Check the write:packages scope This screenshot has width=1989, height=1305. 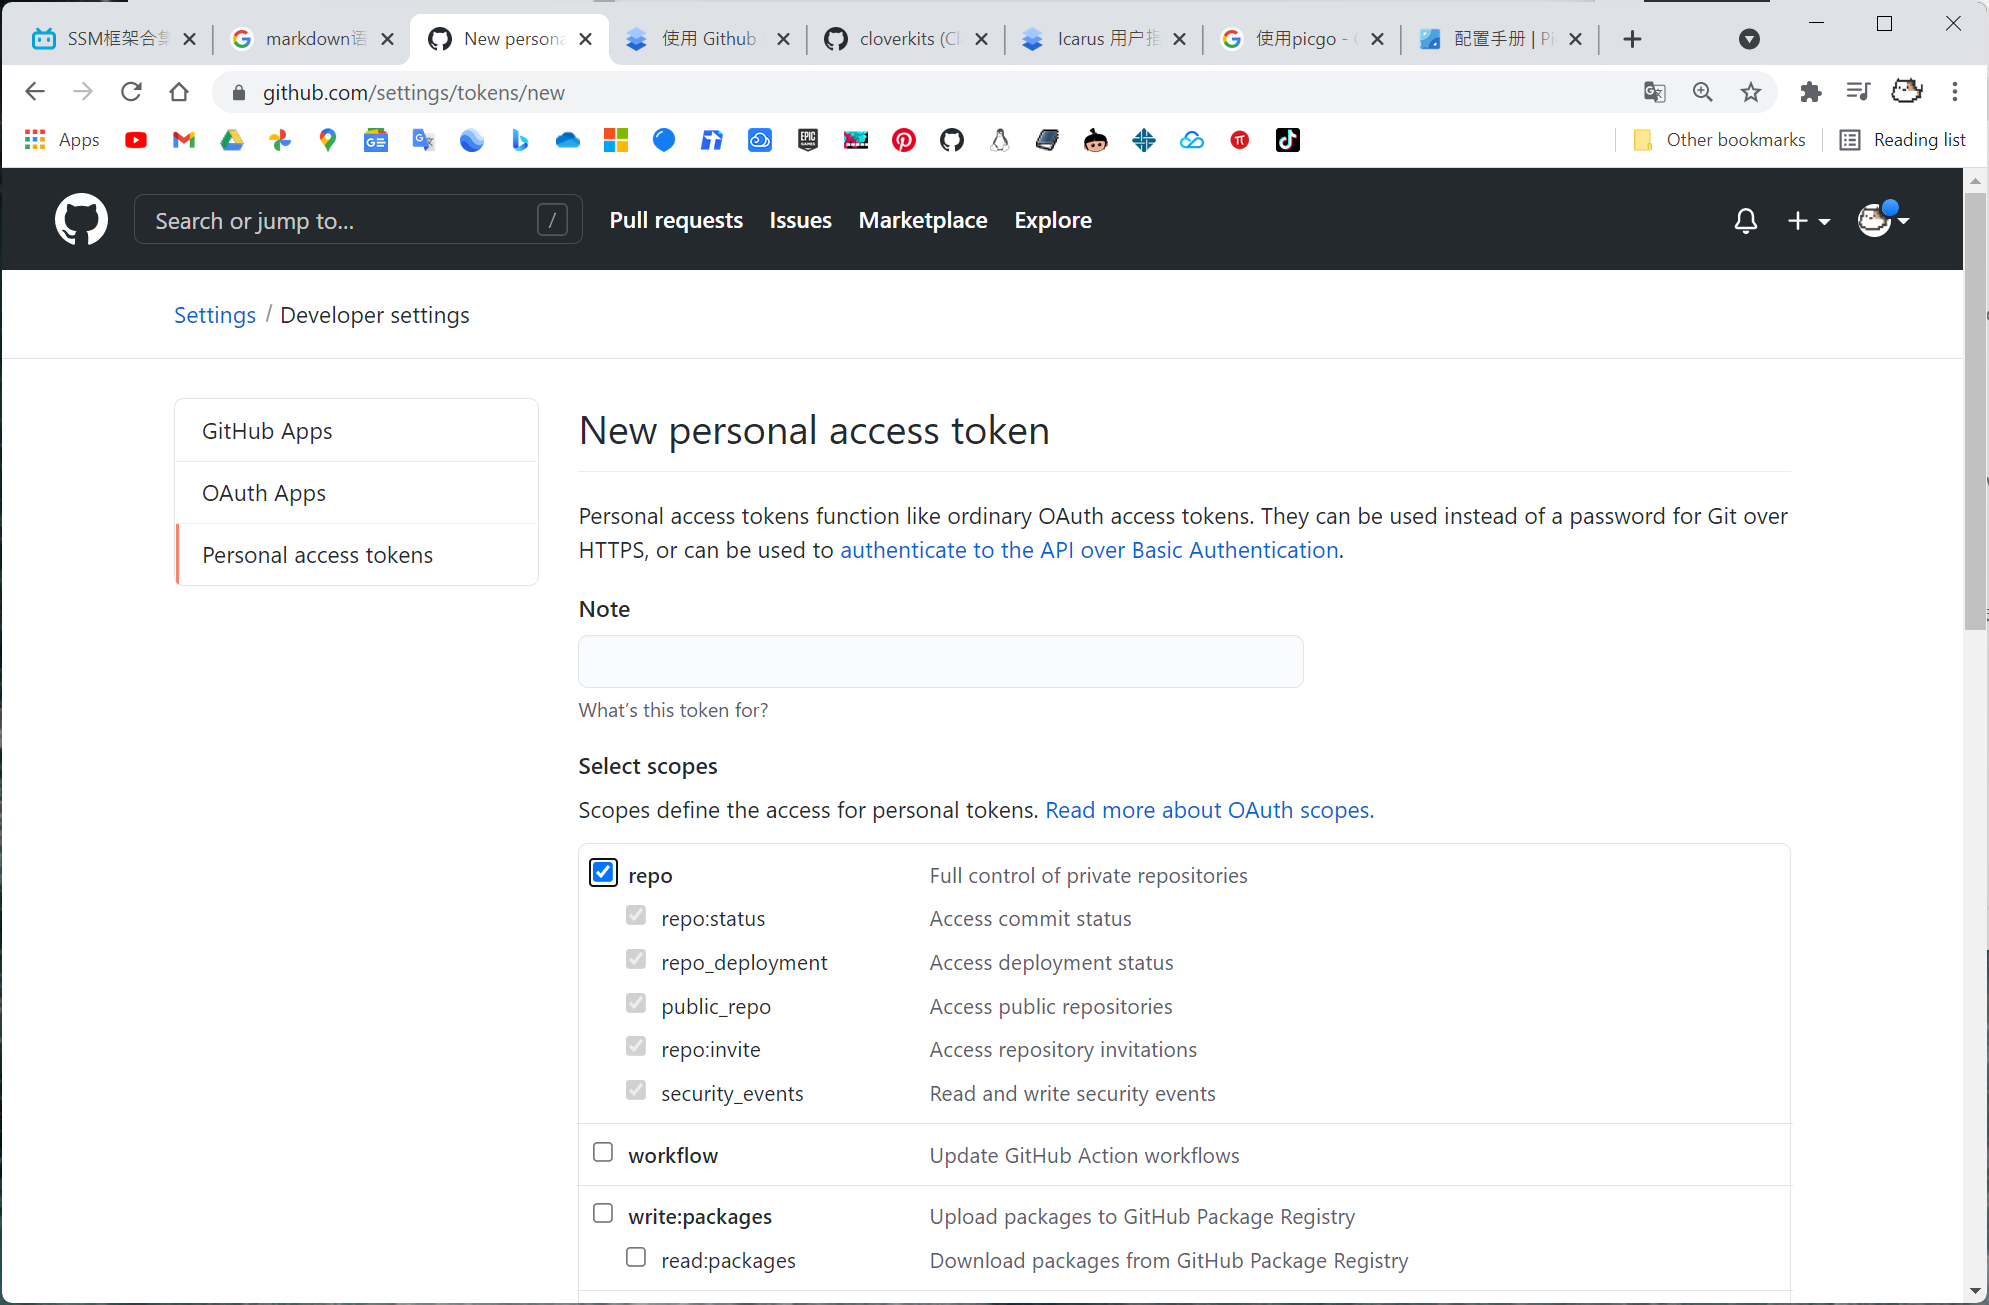(603, 1213)
